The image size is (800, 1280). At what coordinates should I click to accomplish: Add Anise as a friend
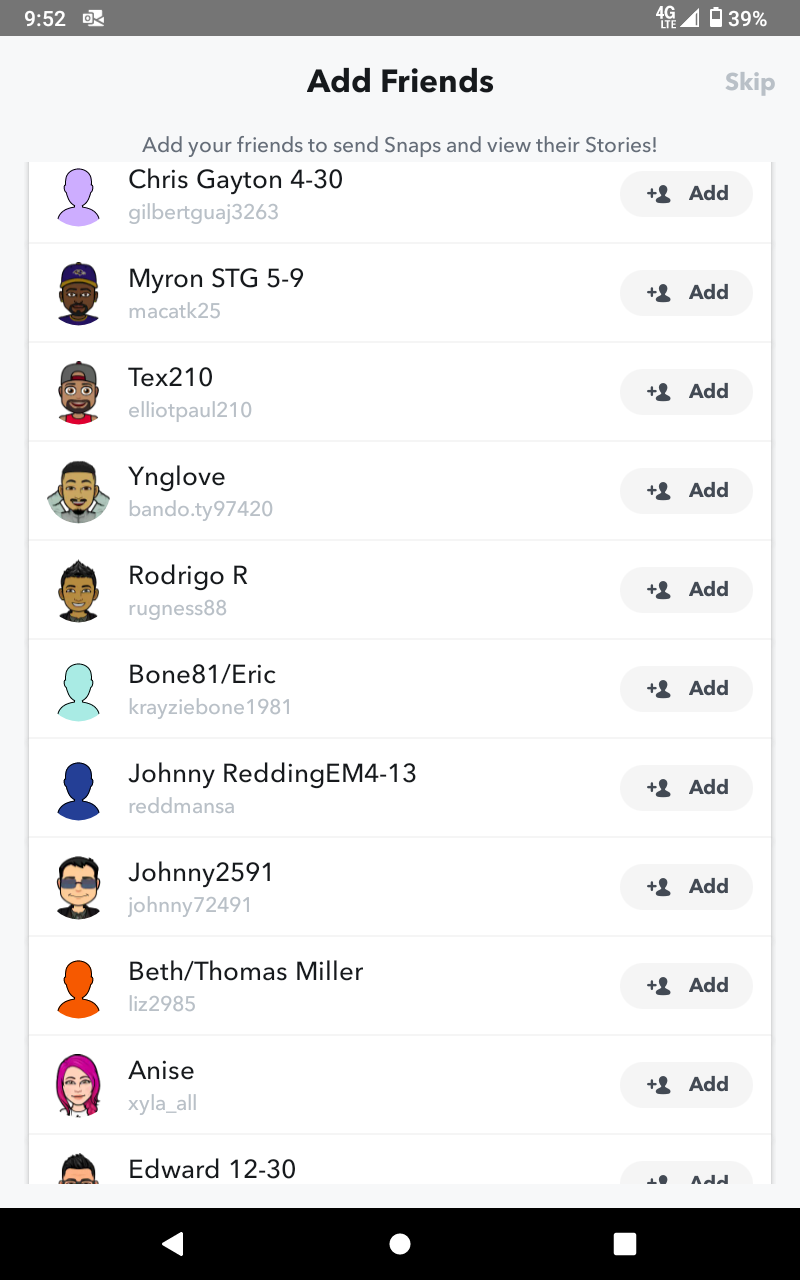pos(686,1085)
